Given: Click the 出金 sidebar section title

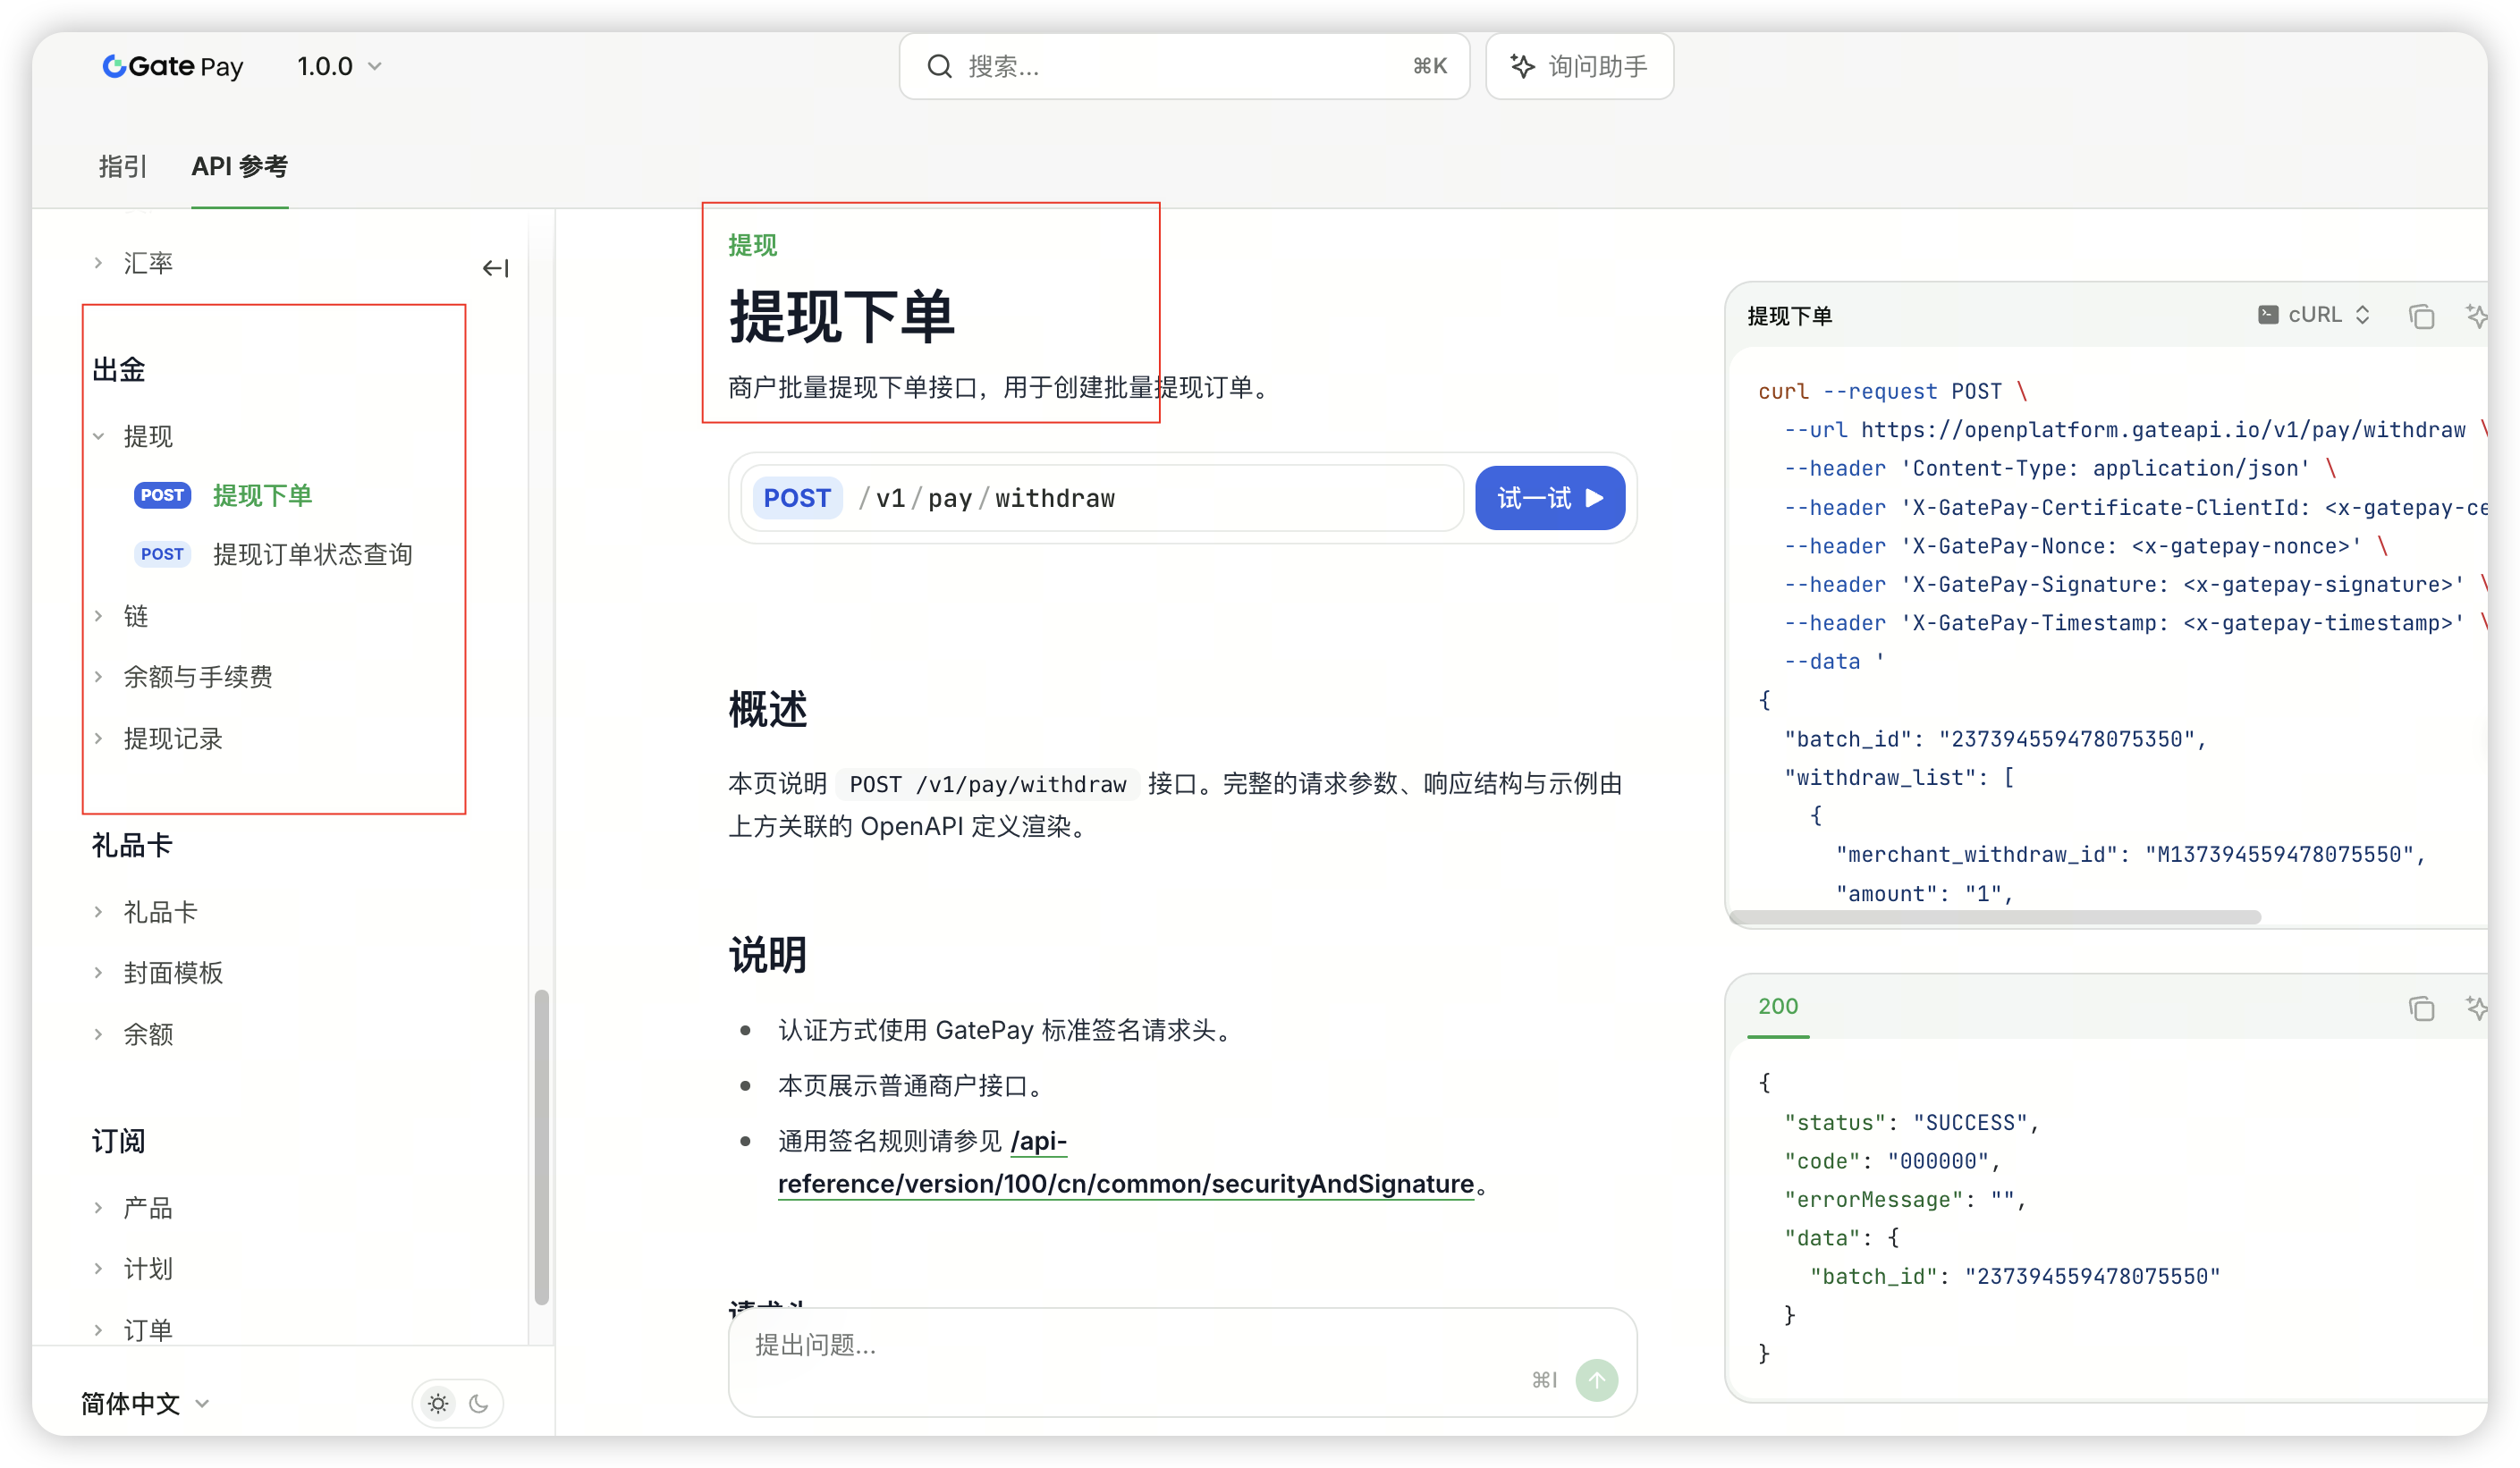Looking at the screenshot, I should click(119, 370).
